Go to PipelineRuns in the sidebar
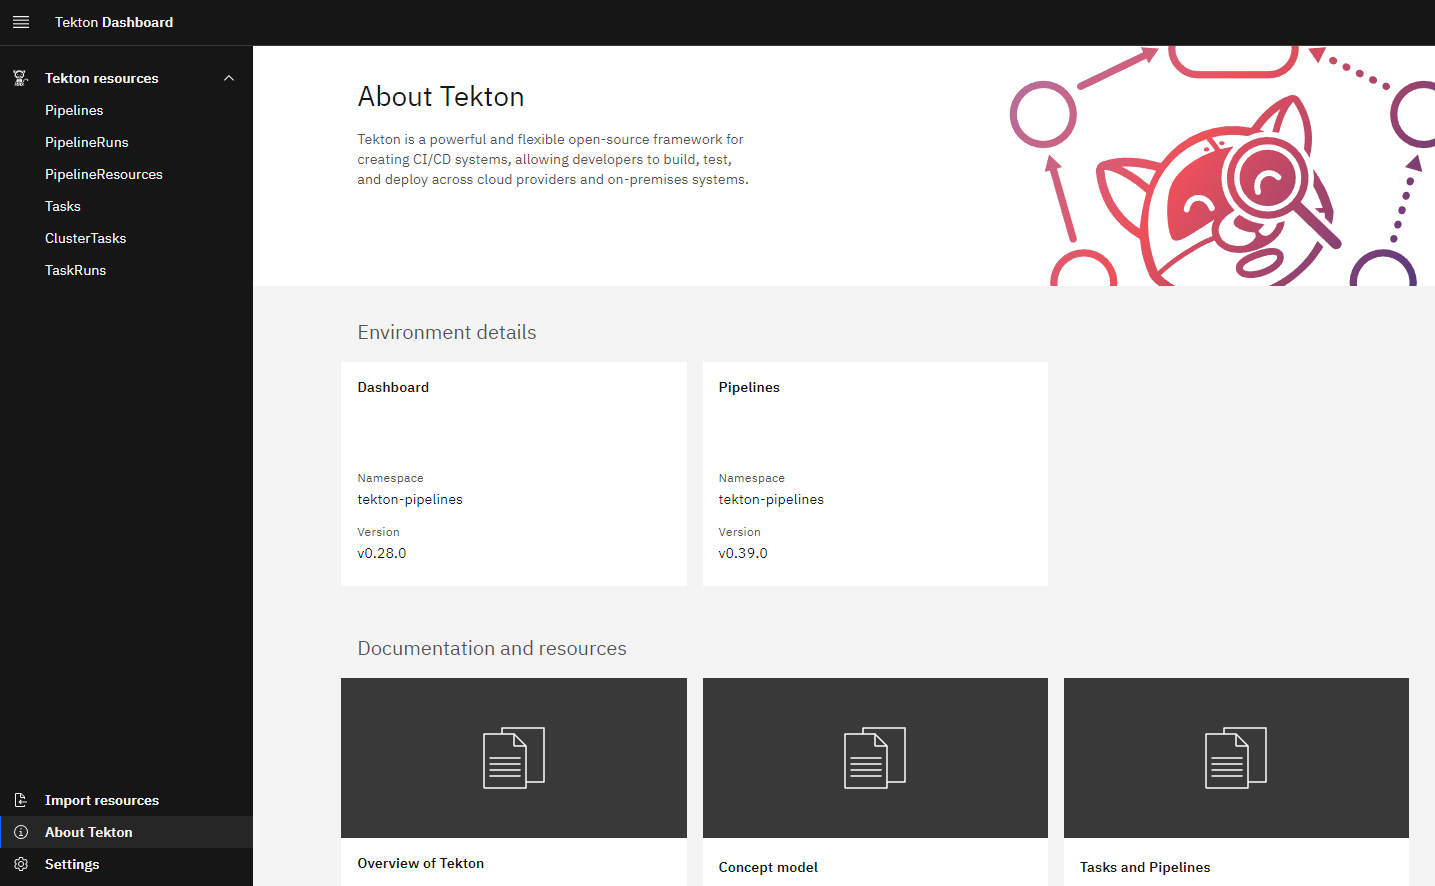This screenshot has width=1435, height=886. [x=87, y=142]
